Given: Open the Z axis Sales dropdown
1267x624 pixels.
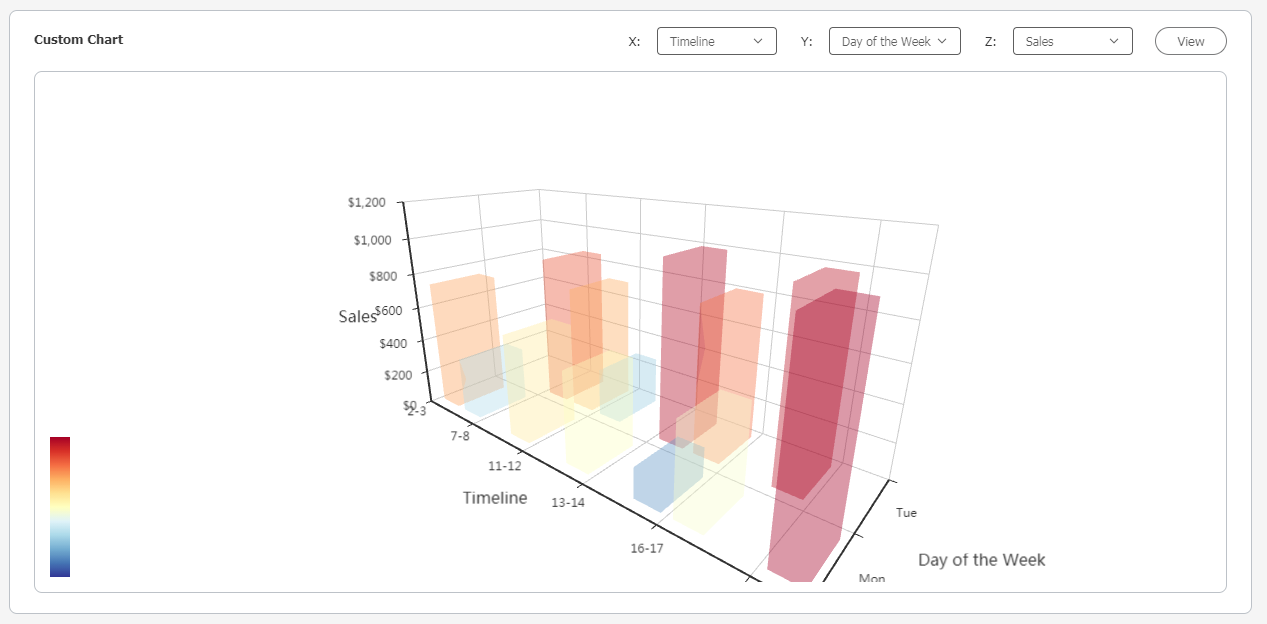Looking at the screenshot, I should click(x=1072, y=41).
